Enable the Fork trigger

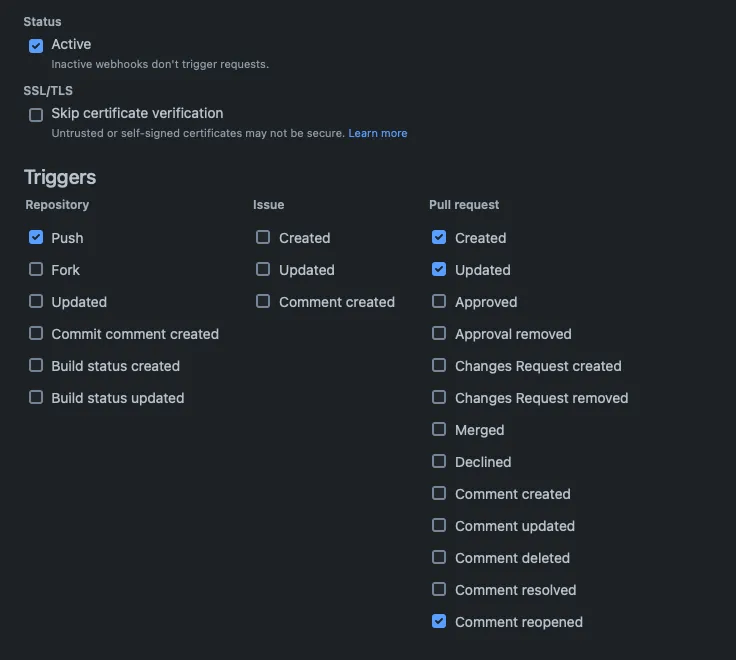click(36, 270)
